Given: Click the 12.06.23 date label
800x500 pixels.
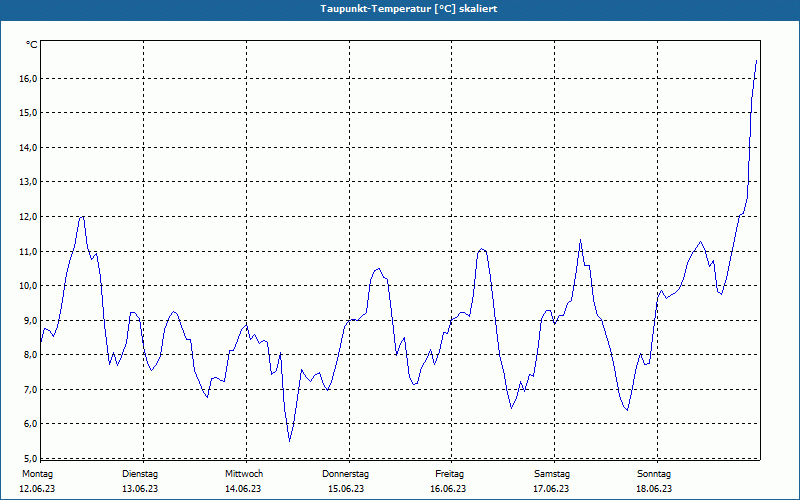Looking at the screenshot, I should 37,489.
